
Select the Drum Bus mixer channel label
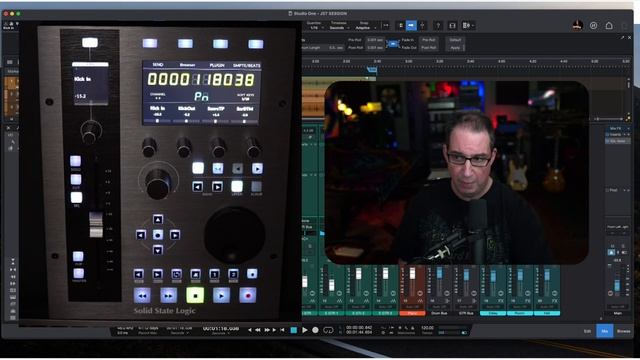[x=439, y=313]
